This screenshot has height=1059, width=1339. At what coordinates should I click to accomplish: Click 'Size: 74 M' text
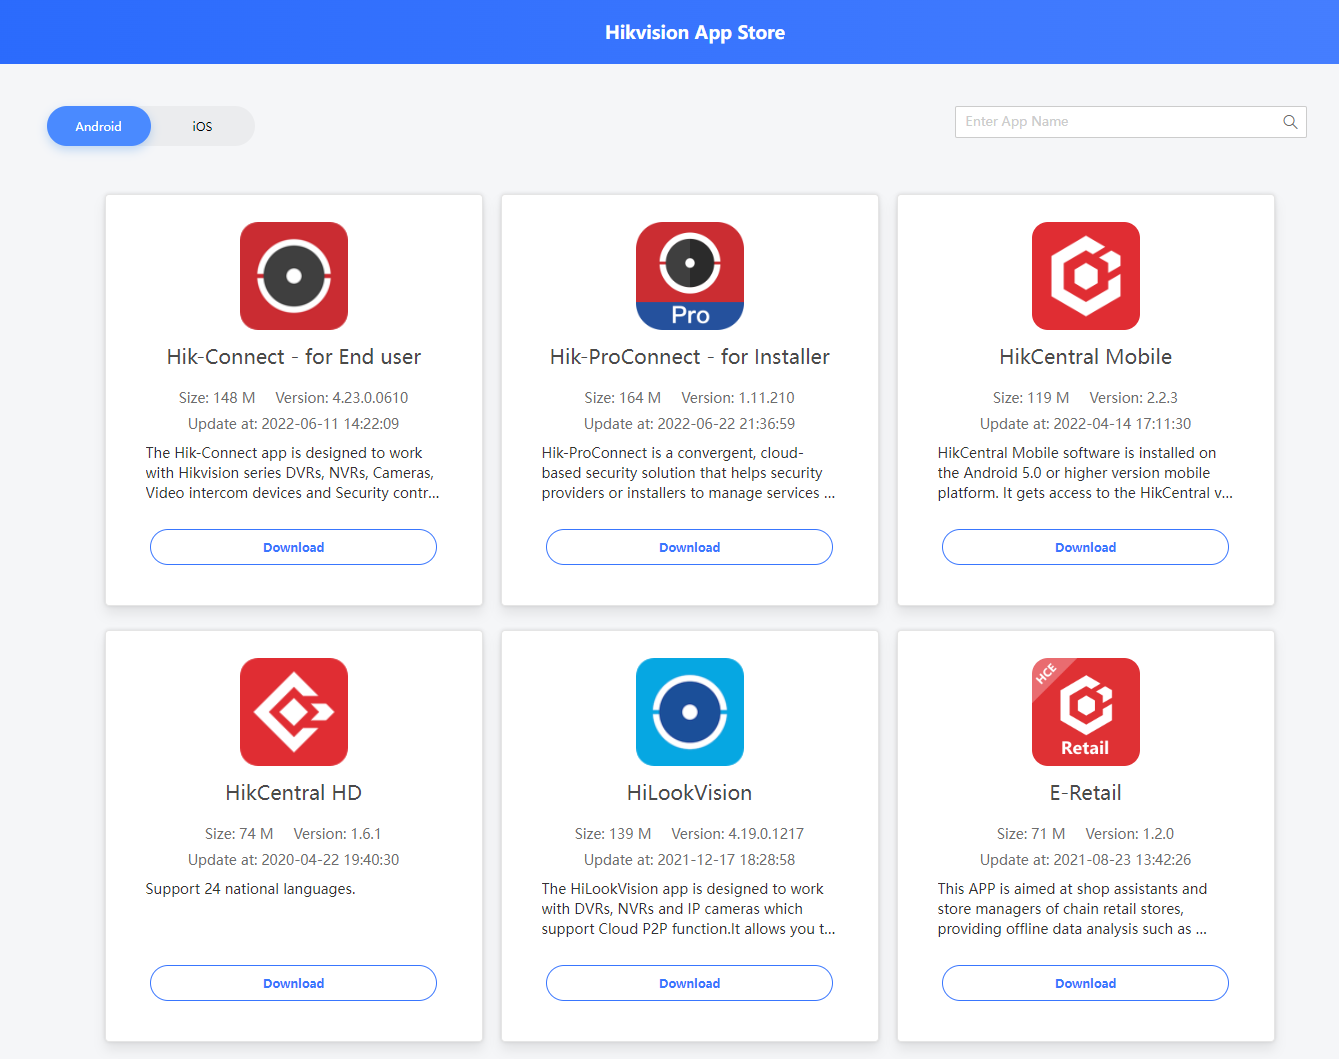pos(239,834)
